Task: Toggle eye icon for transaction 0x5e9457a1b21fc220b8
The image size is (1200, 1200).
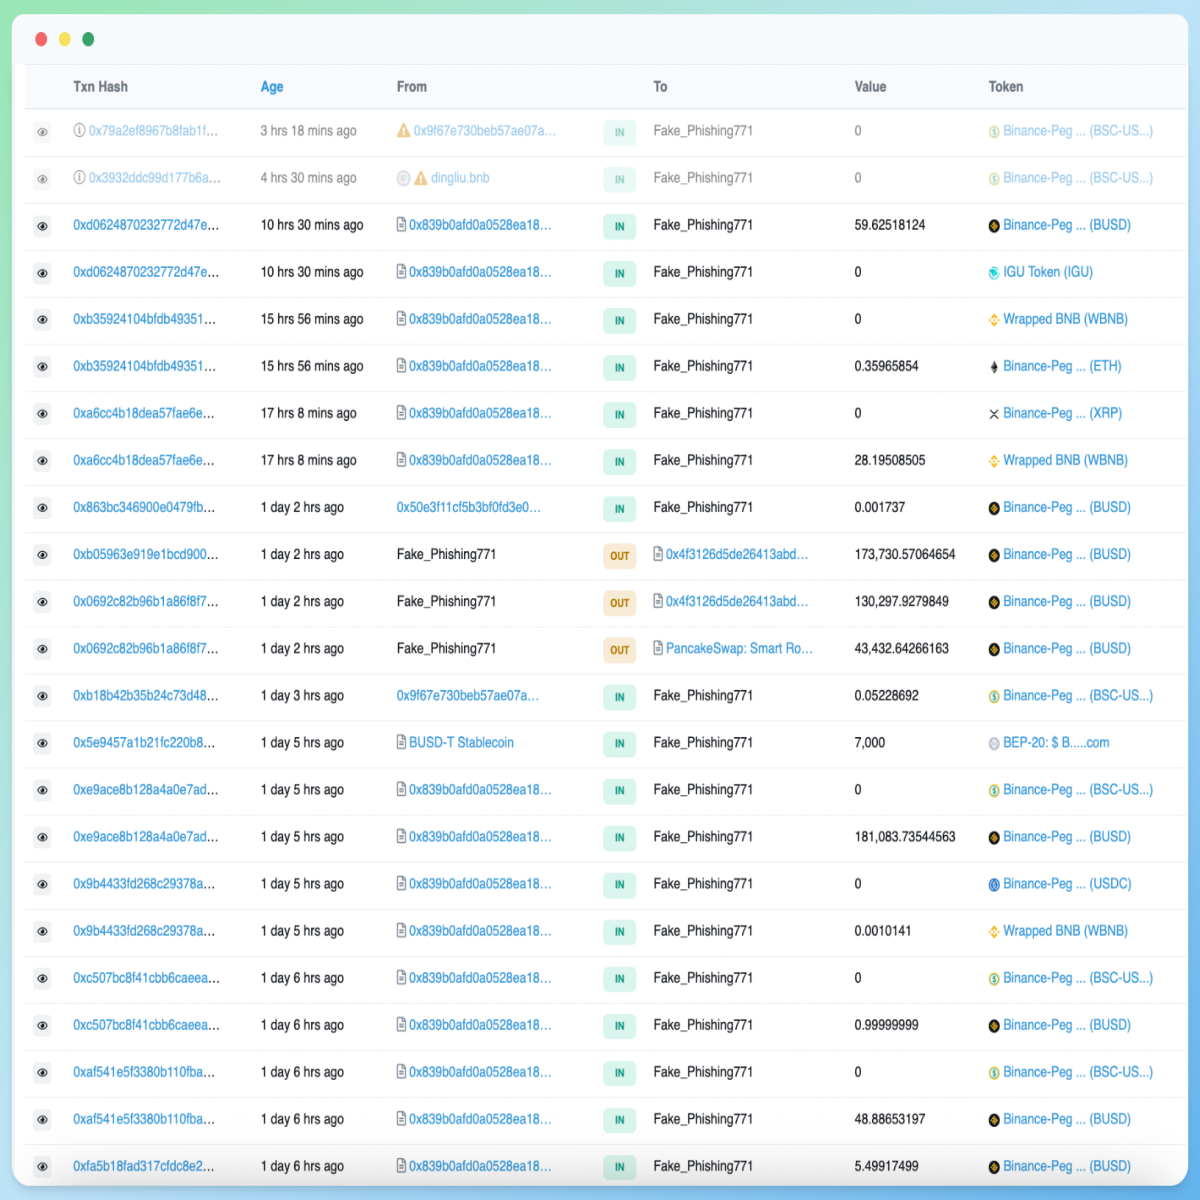Action: [x=42, y=743]
